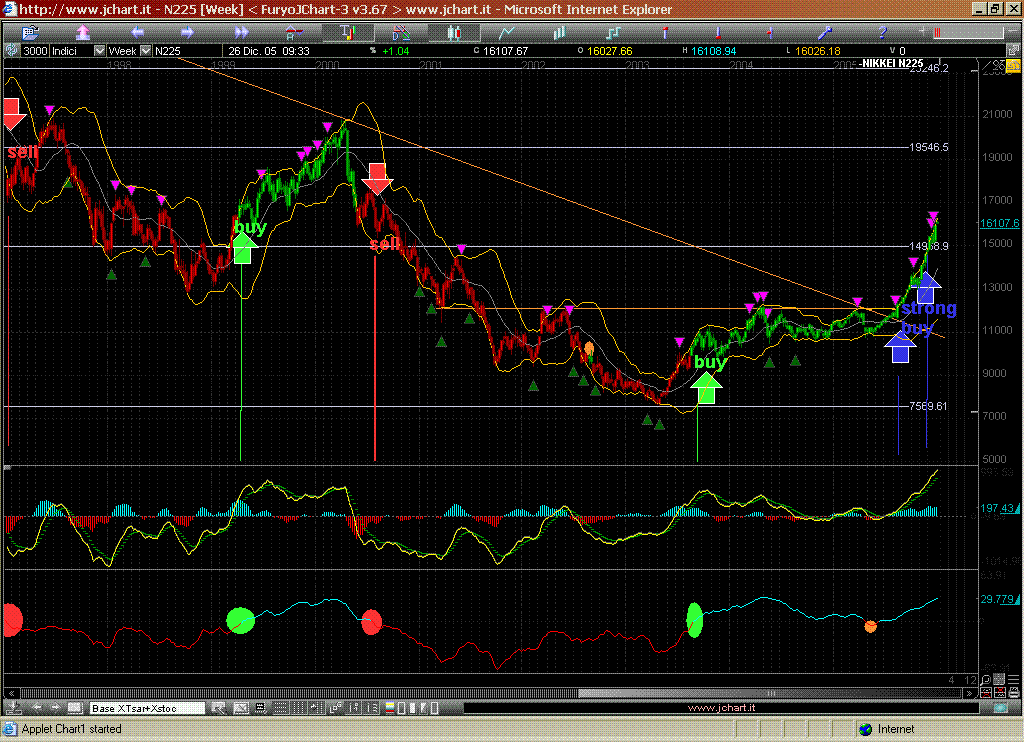This screenshot has width=1024, height=742.
Task: Toggle the refresh icon beside 3000 field
Action: [12, 50]
